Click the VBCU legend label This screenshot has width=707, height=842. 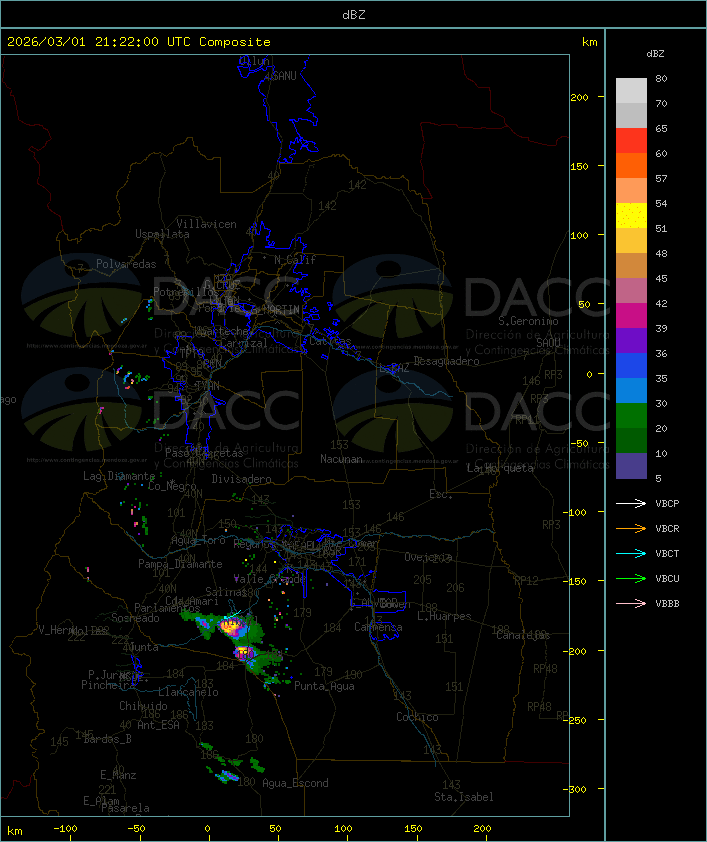(667, 578)
